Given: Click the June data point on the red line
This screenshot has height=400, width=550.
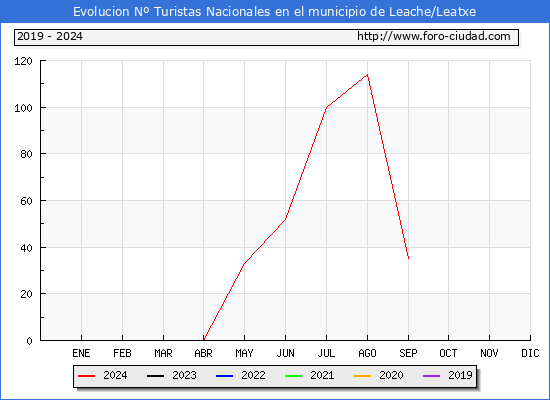Looking at the screenshot, I should coord(286,219).
